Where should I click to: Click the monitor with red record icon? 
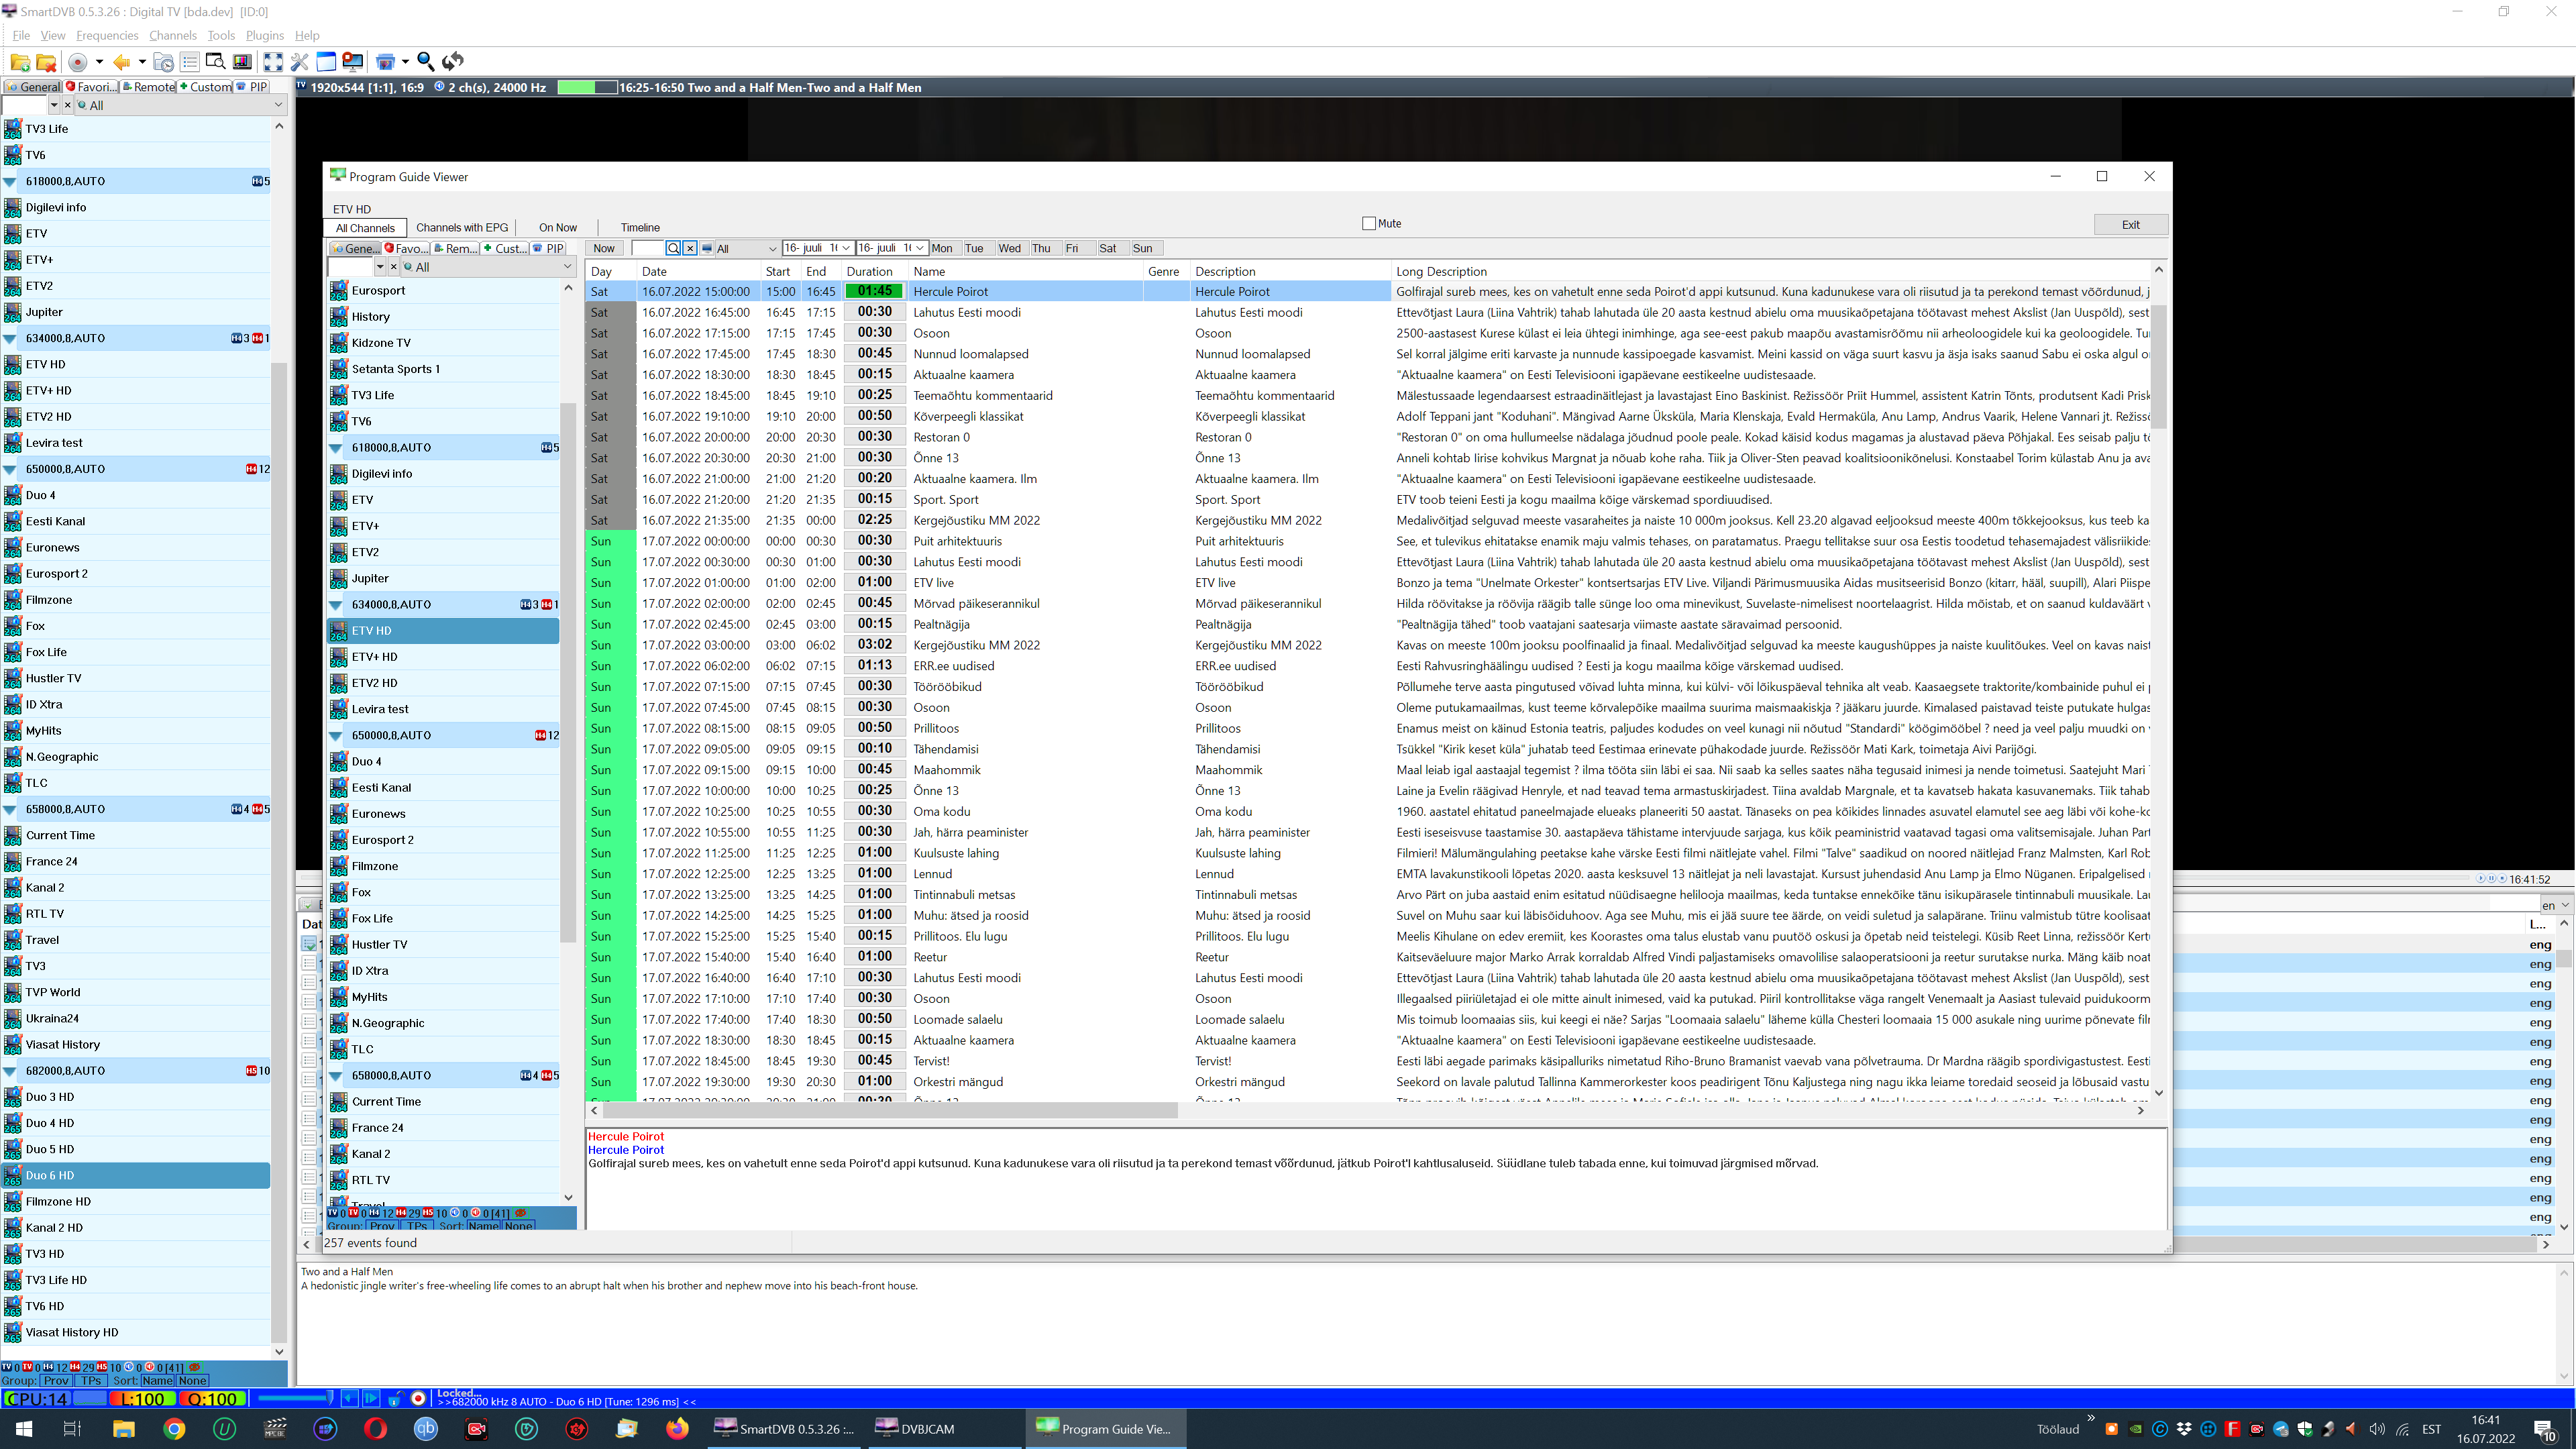click(352, 62)
